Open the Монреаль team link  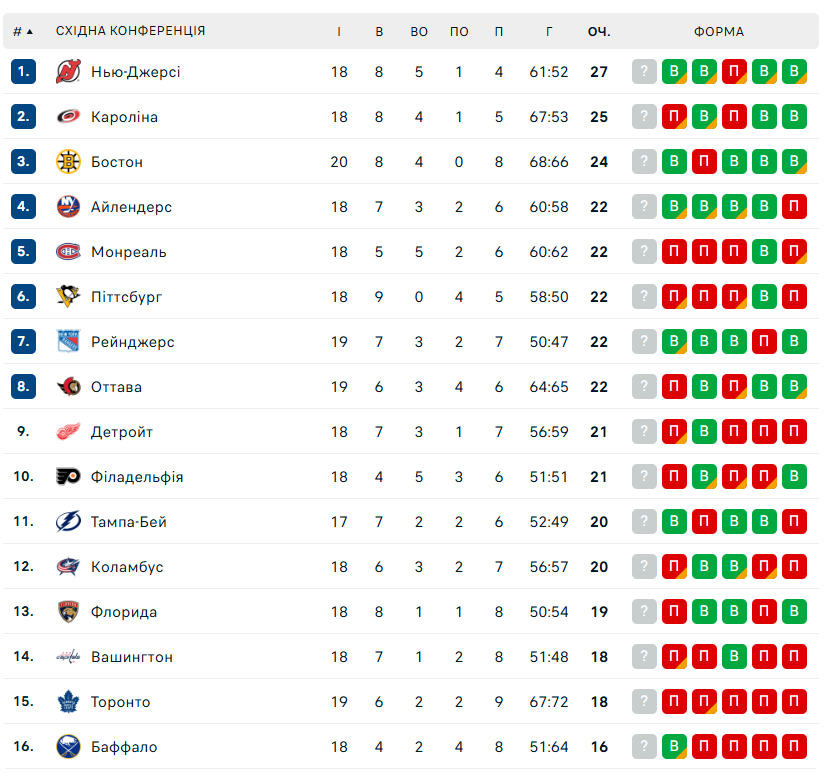point(129,252)
